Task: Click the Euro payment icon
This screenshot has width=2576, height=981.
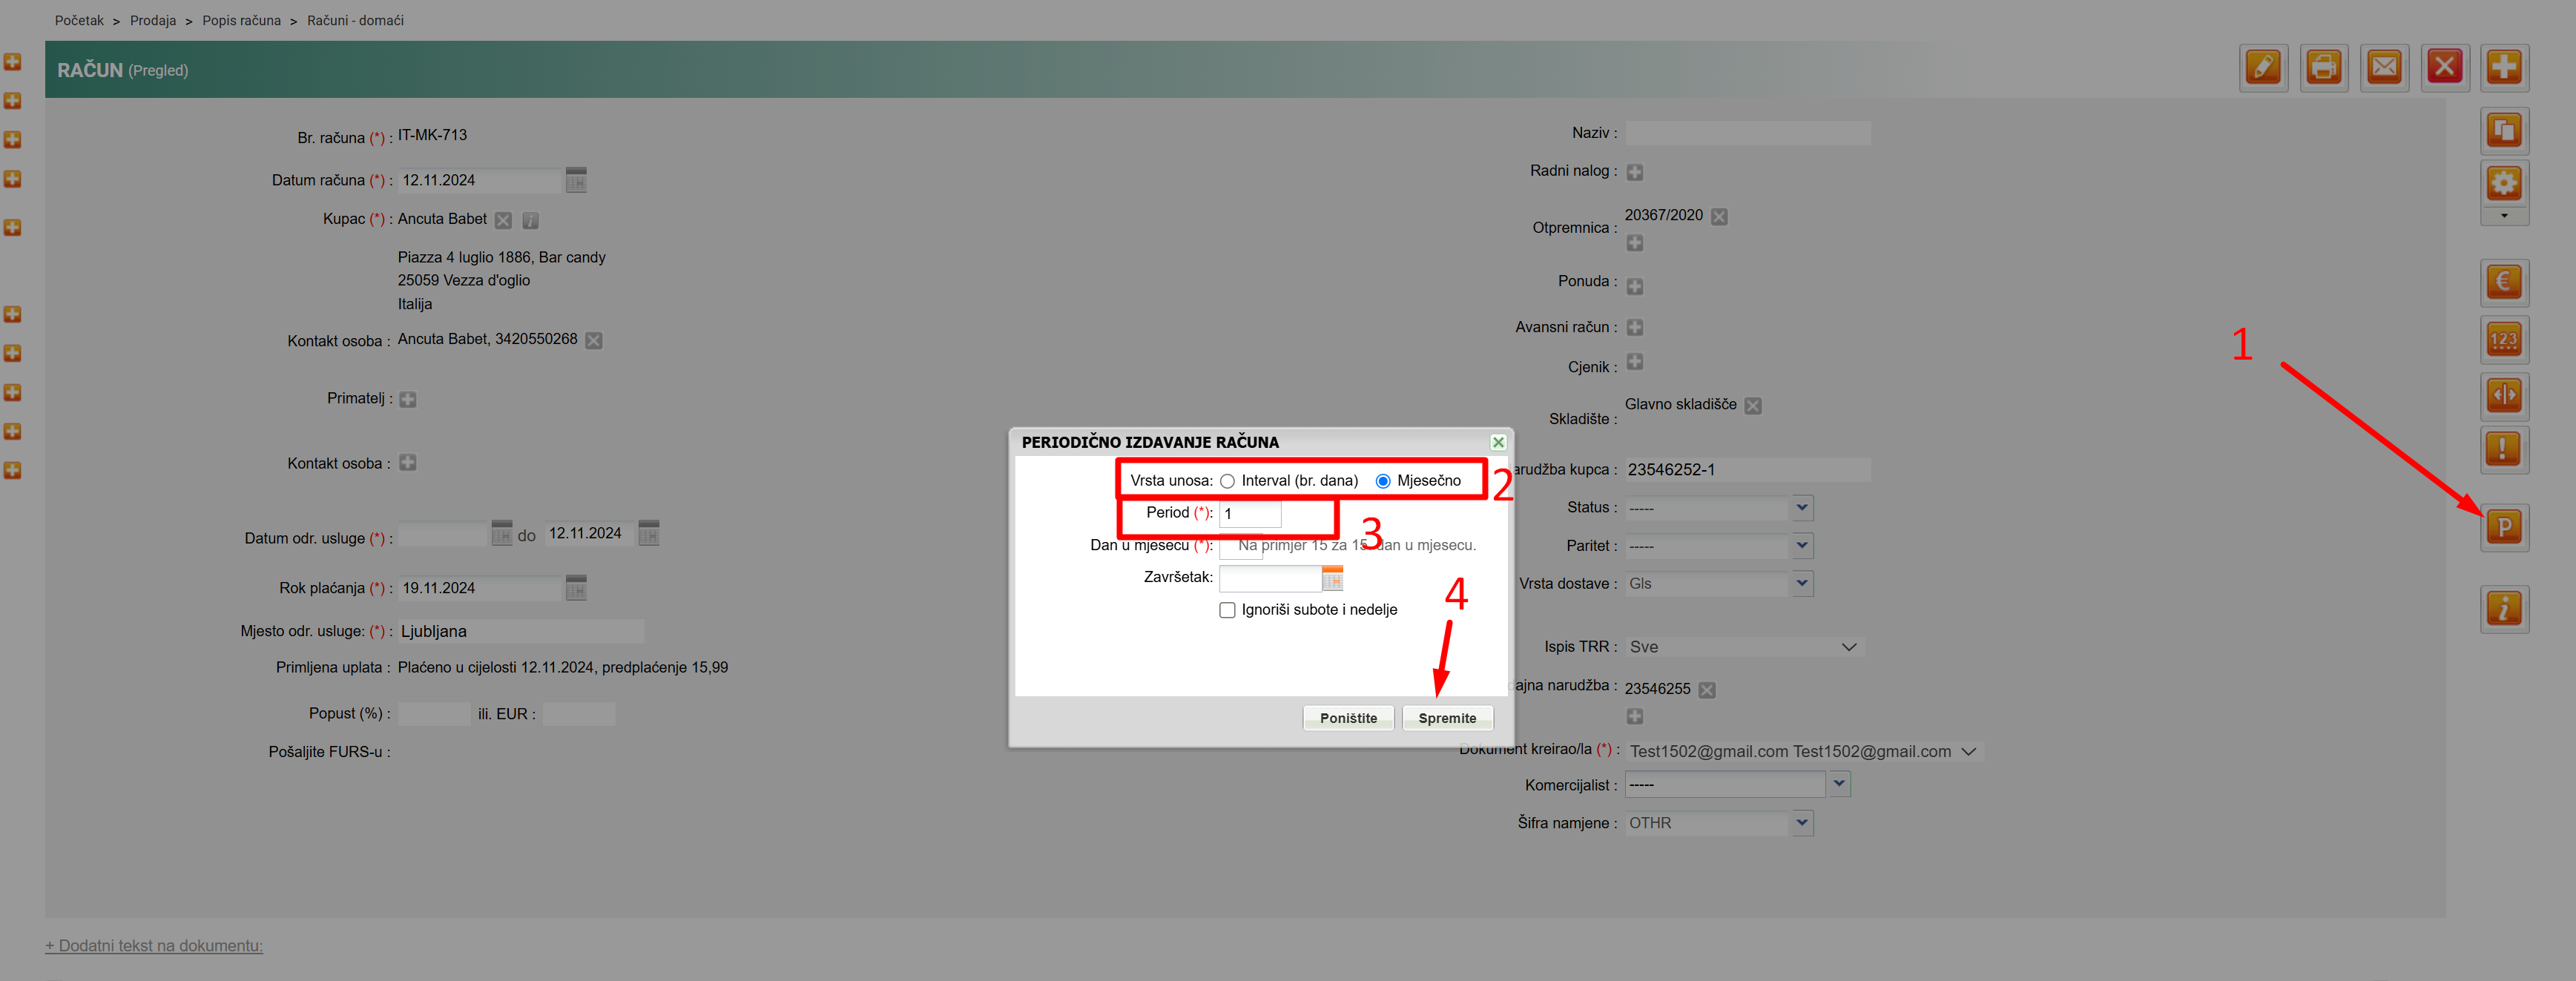Action: tap(2503, 282)
